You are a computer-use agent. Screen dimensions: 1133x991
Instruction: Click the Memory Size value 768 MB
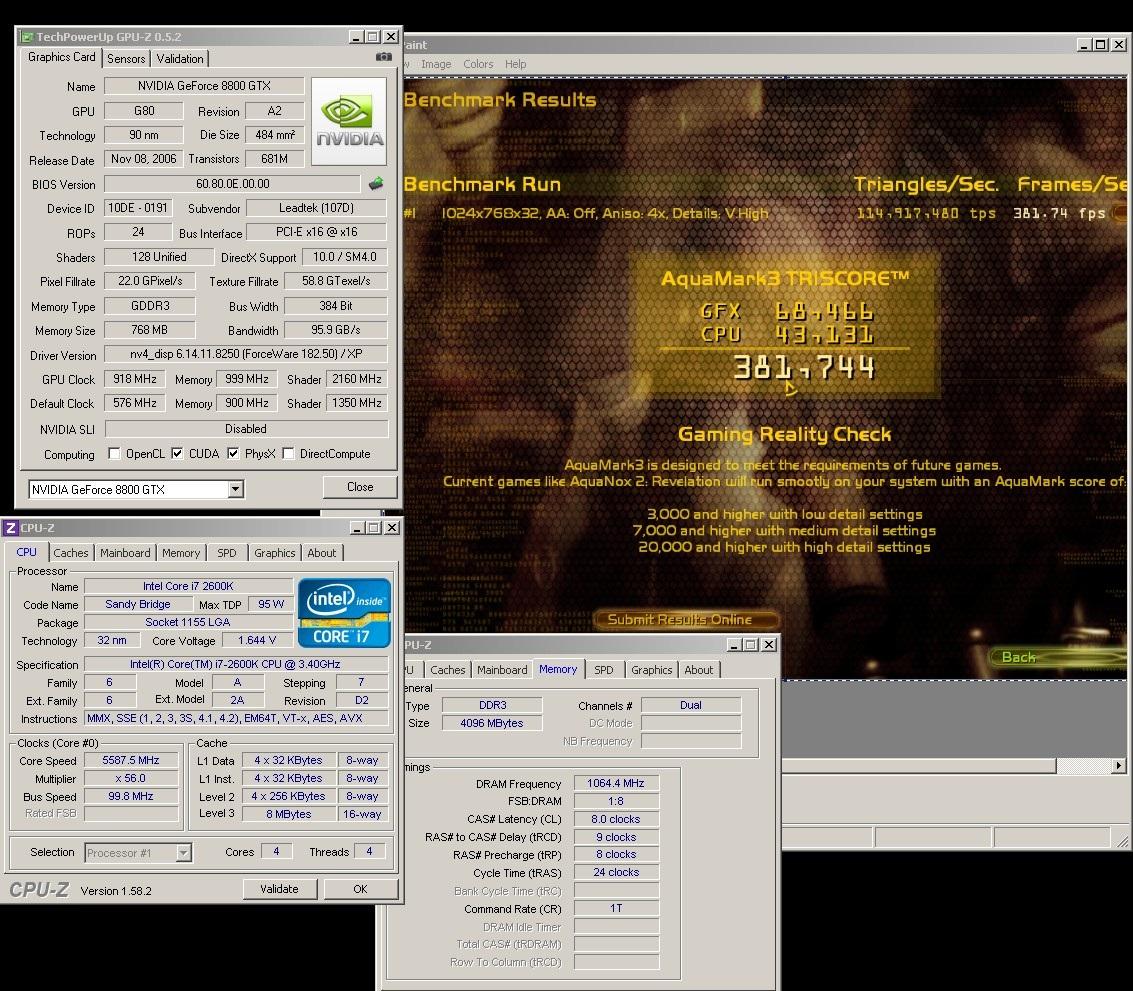coord(150,330)
